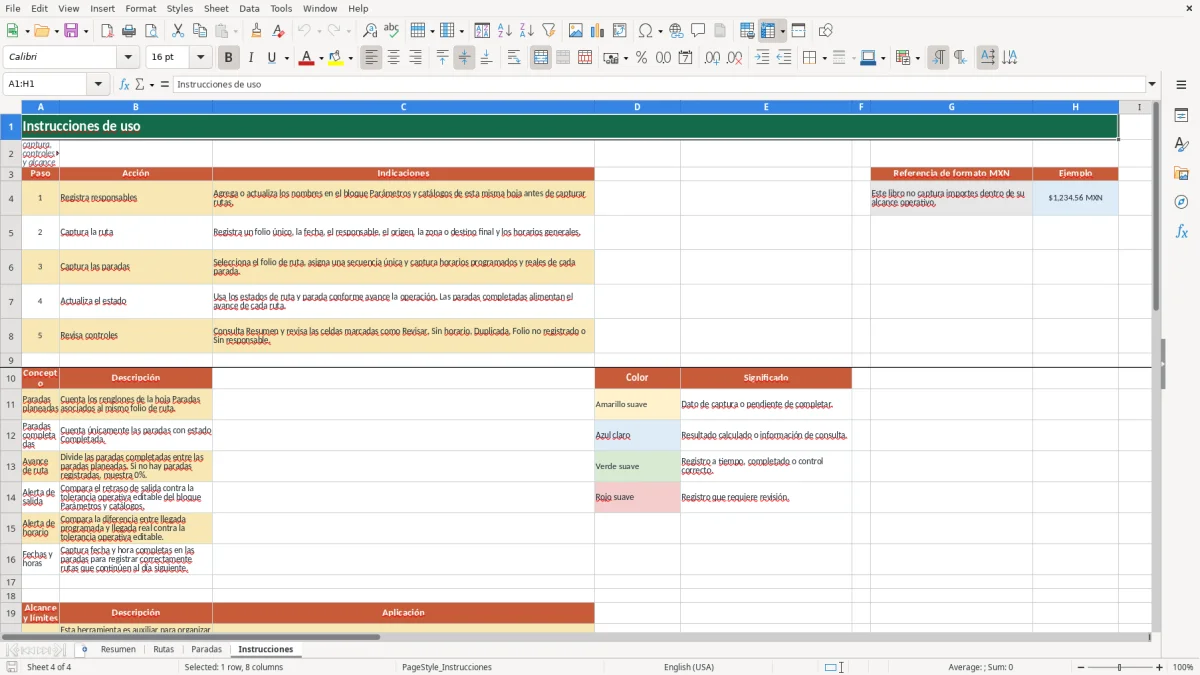Expand the formula bar

1152,84
